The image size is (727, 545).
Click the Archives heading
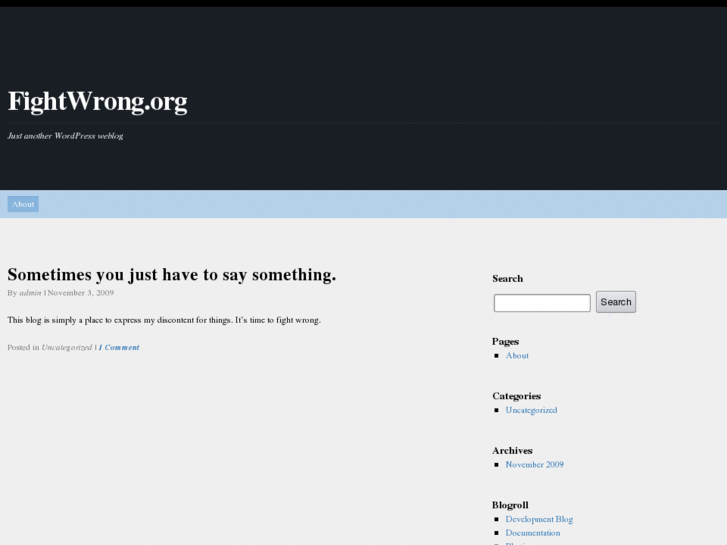click(512, 451)
